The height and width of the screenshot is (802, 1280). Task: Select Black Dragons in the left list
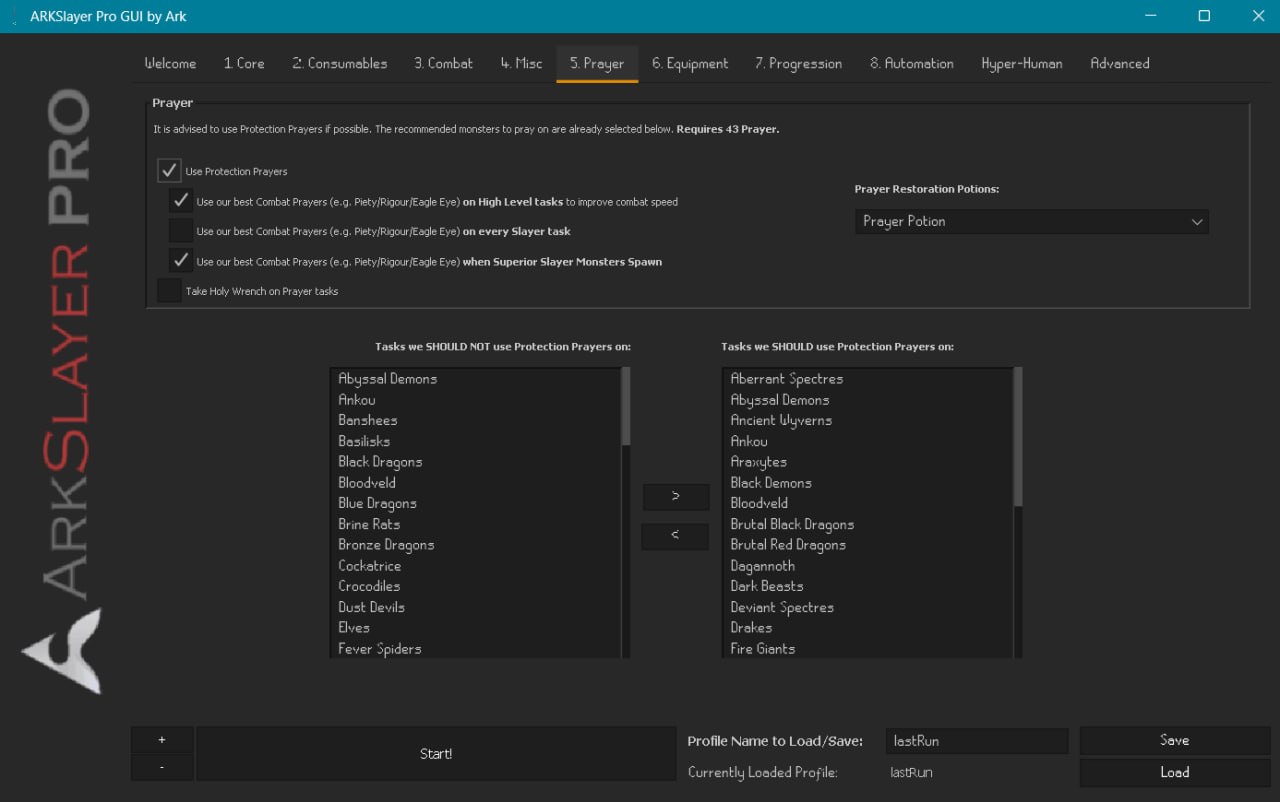coord(476,462)
